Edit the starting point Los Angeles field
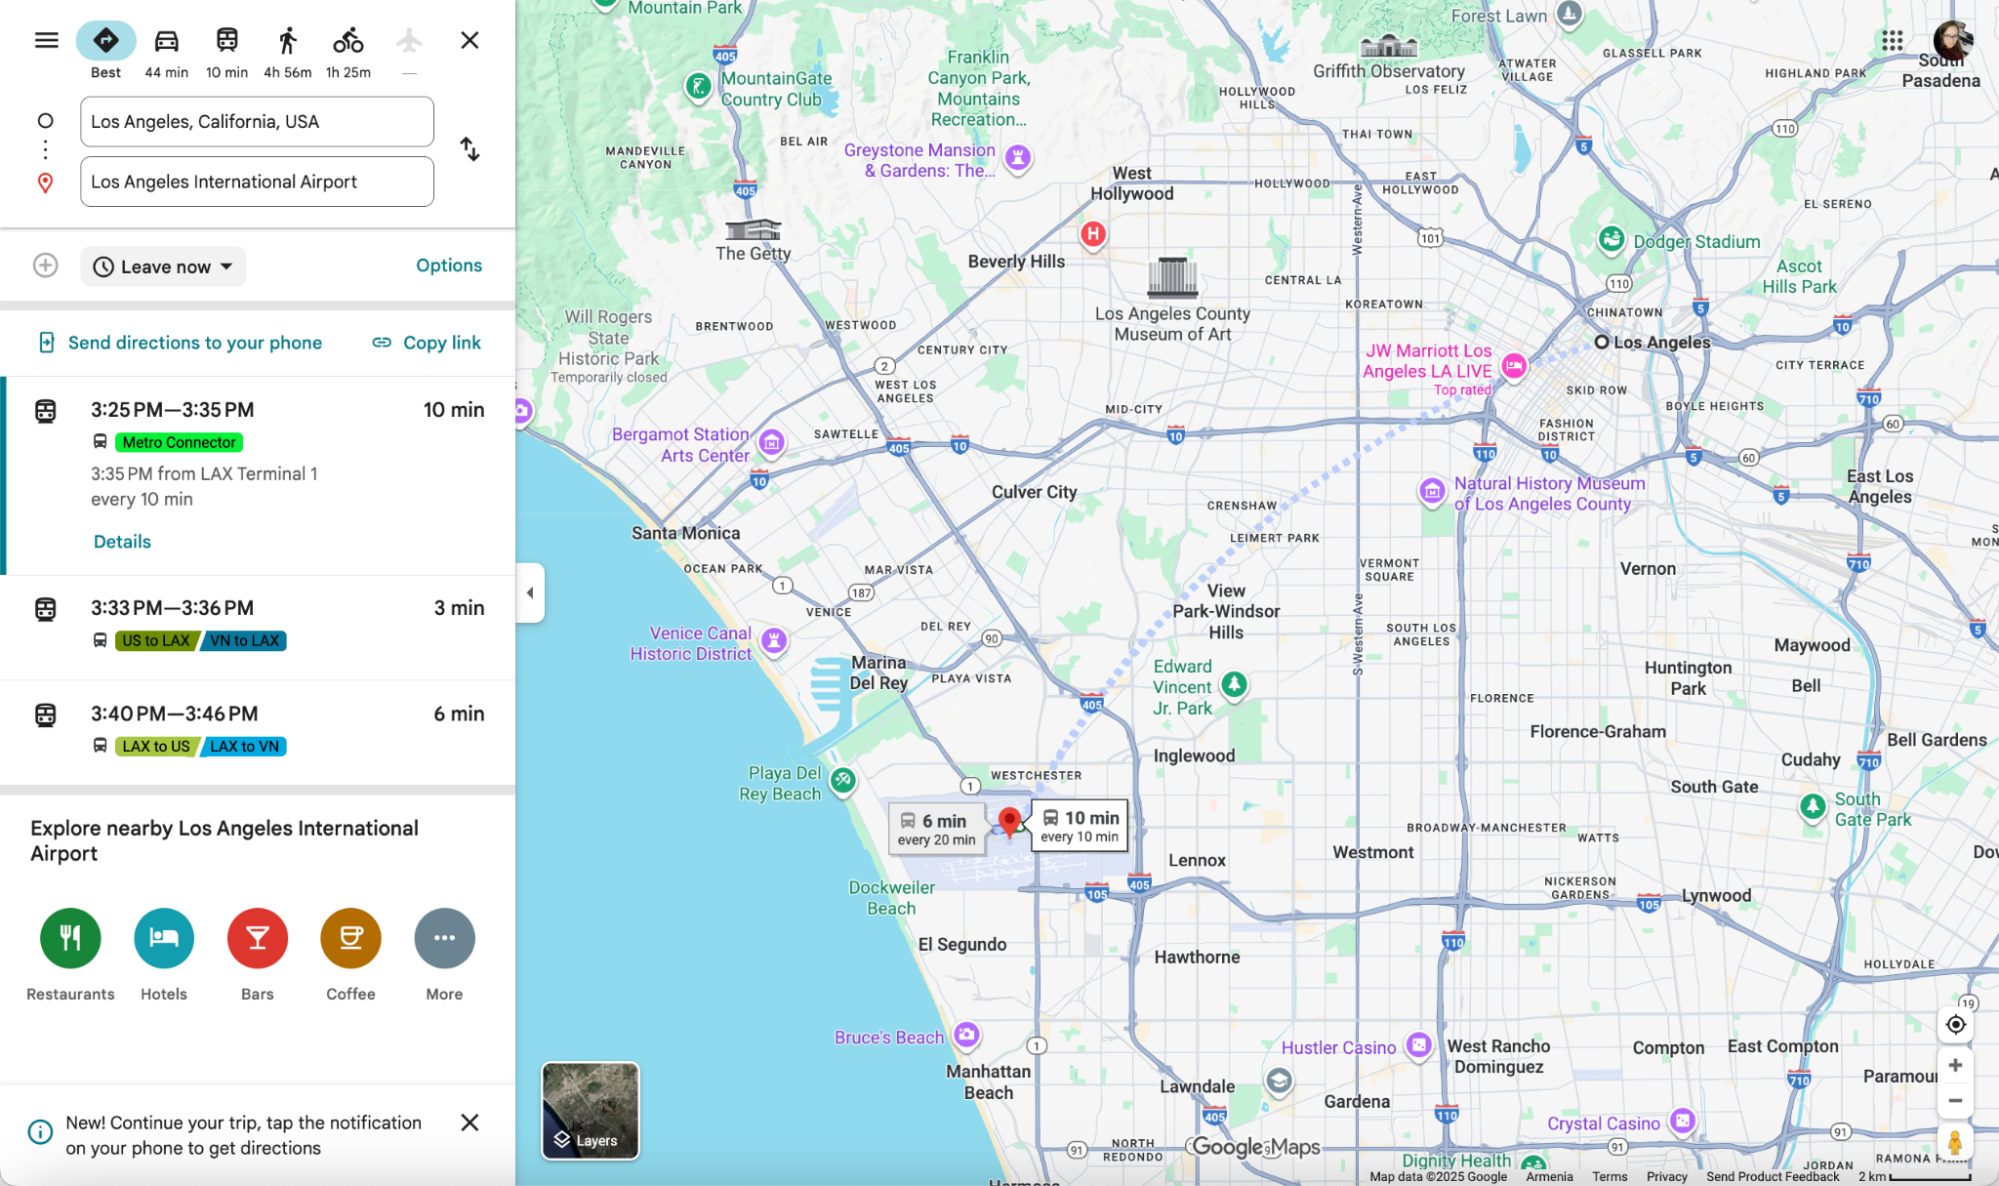This screenshot has width=1999, height=1186. point(257,121)
